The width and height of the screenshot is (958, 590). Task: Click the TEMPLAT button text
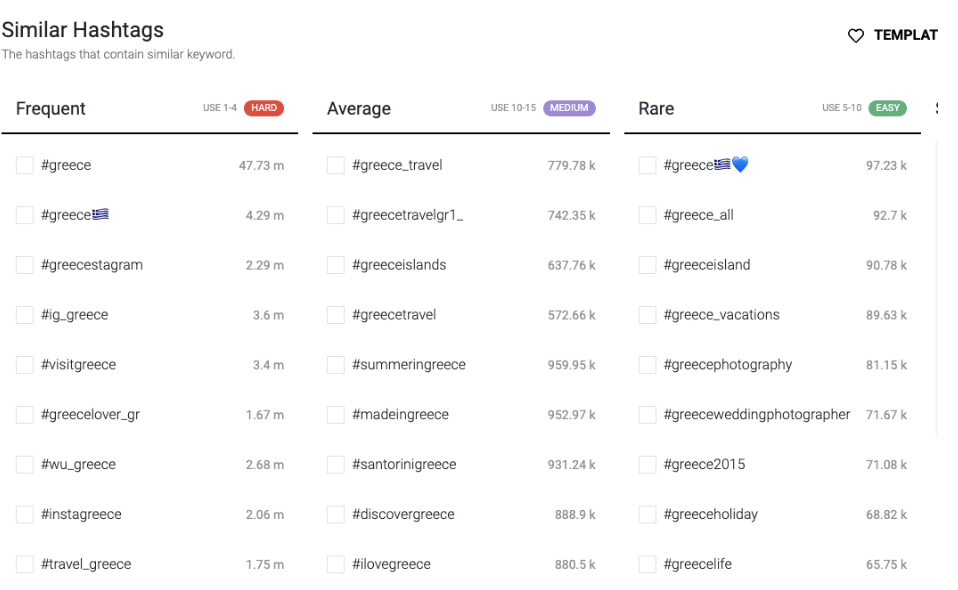click(905, 35)
